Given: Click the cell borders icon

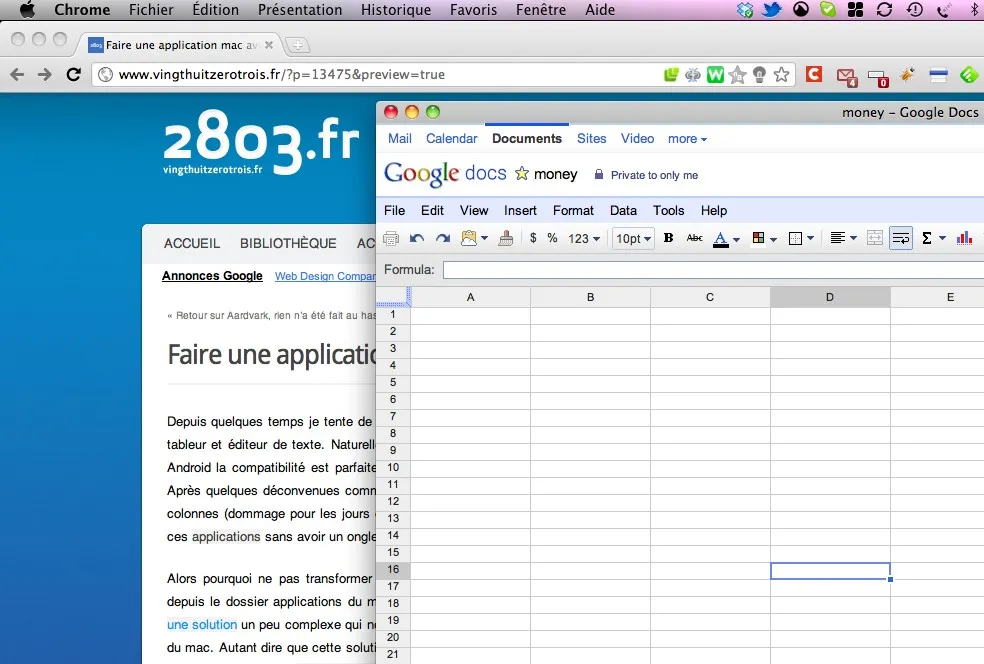Looking at the screenshot, I should tap(795, 238).
